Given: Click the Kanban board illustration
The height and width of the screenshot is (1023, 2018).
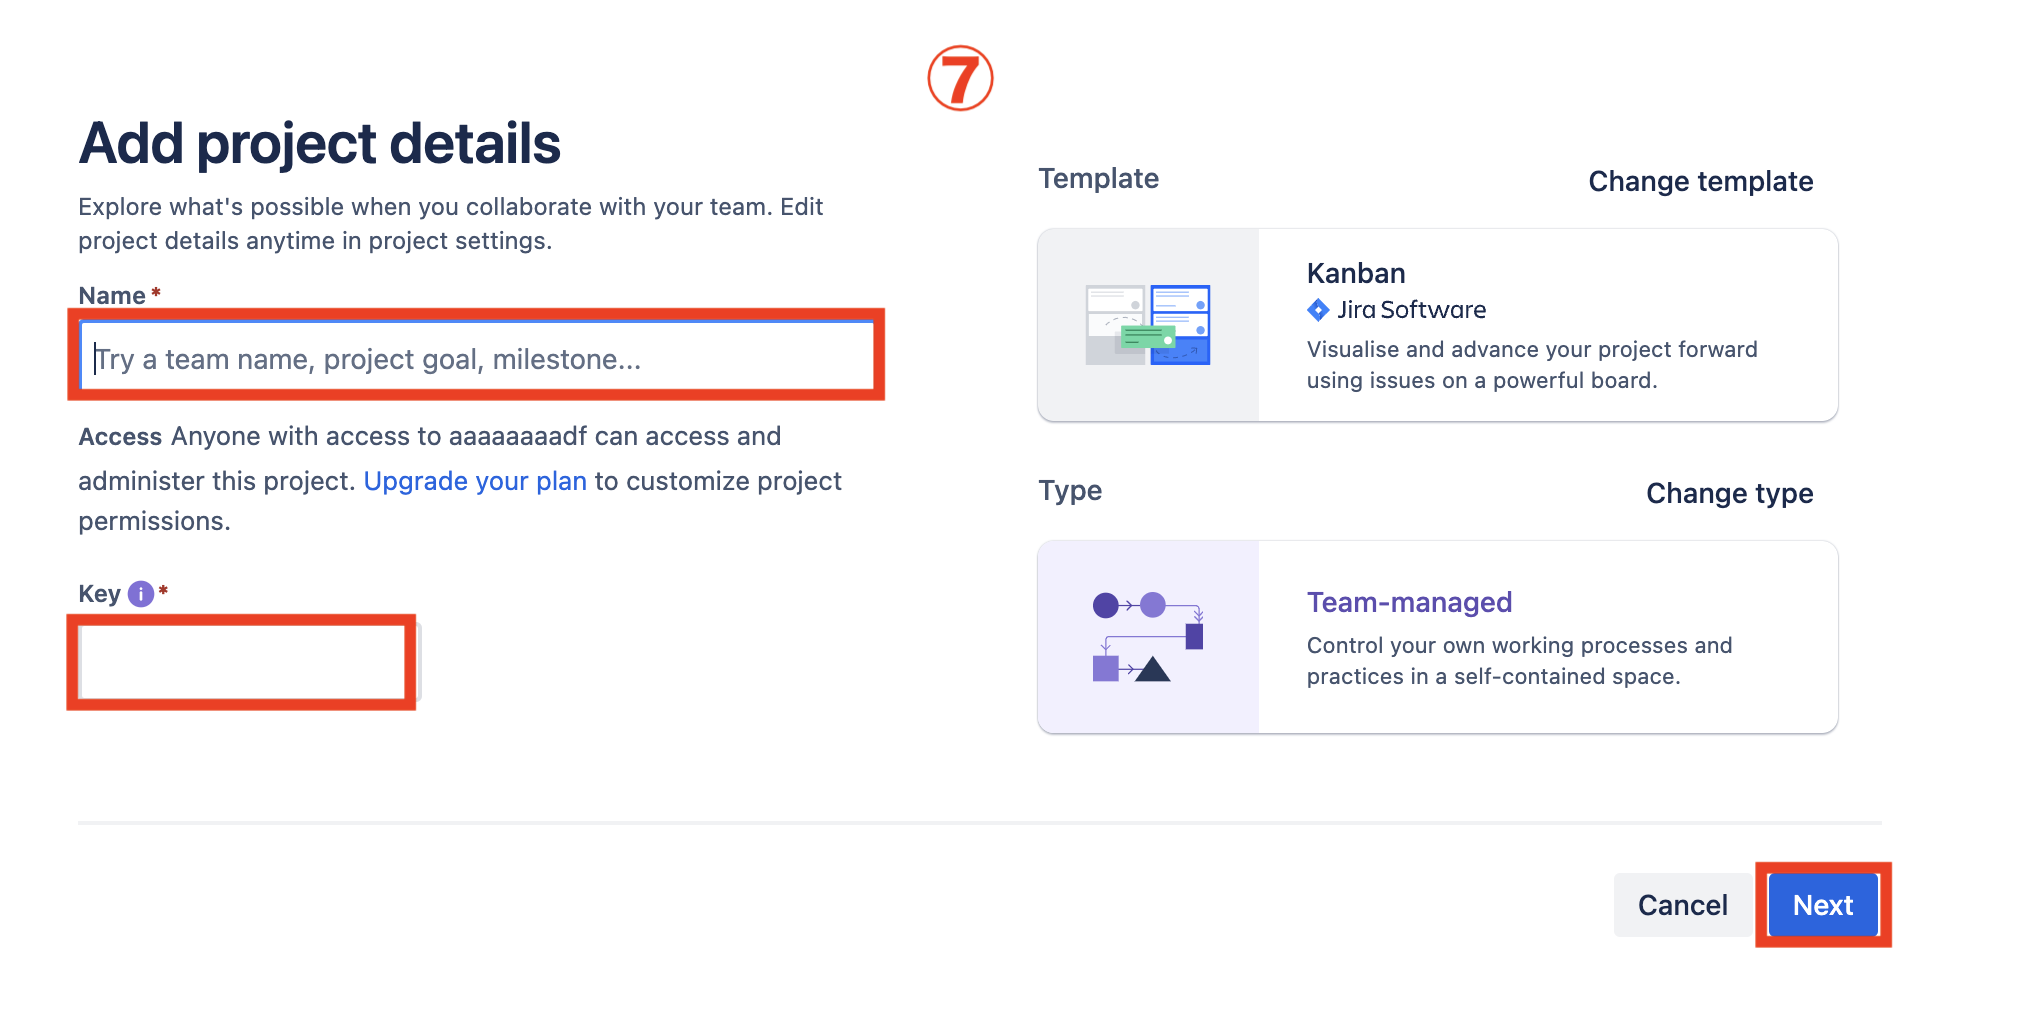Looking at the screenshot, I should point(1148,325).
